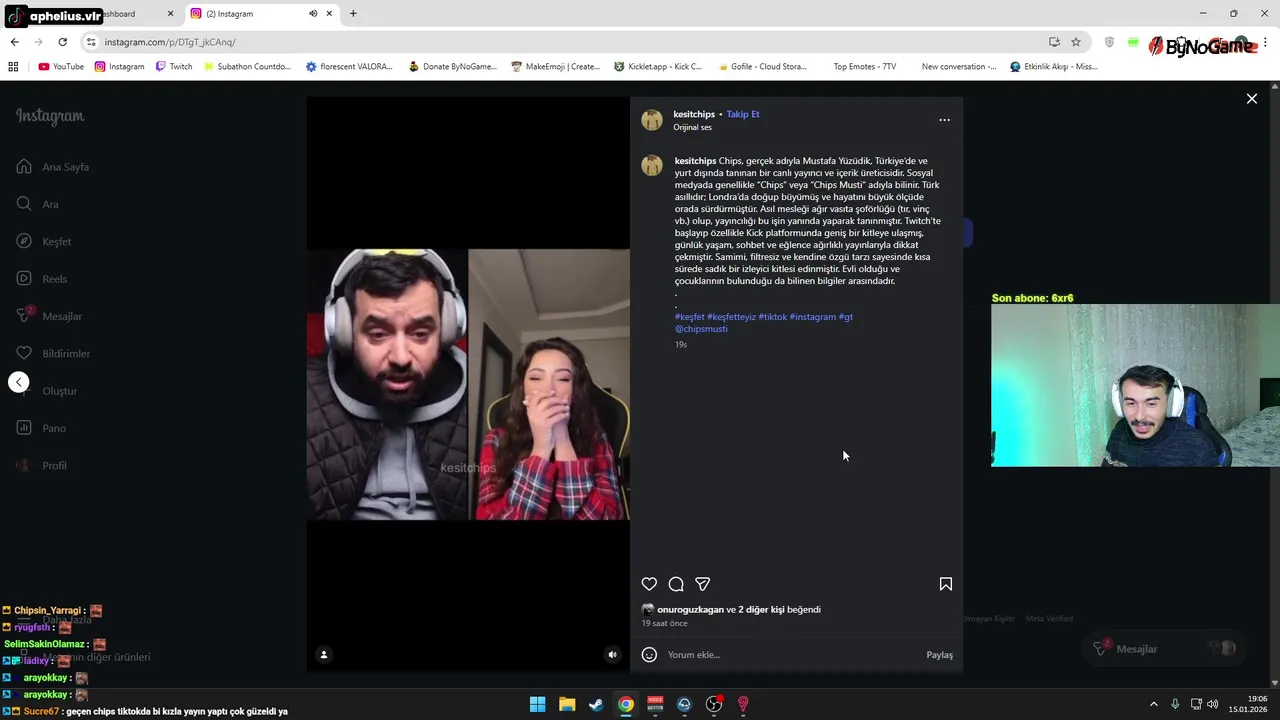The height and width of the screenshot is (720, 1280).
Task: Open the apps grid in the bookmarks bar
Action: pyautogui.click(x=13, y=67)
